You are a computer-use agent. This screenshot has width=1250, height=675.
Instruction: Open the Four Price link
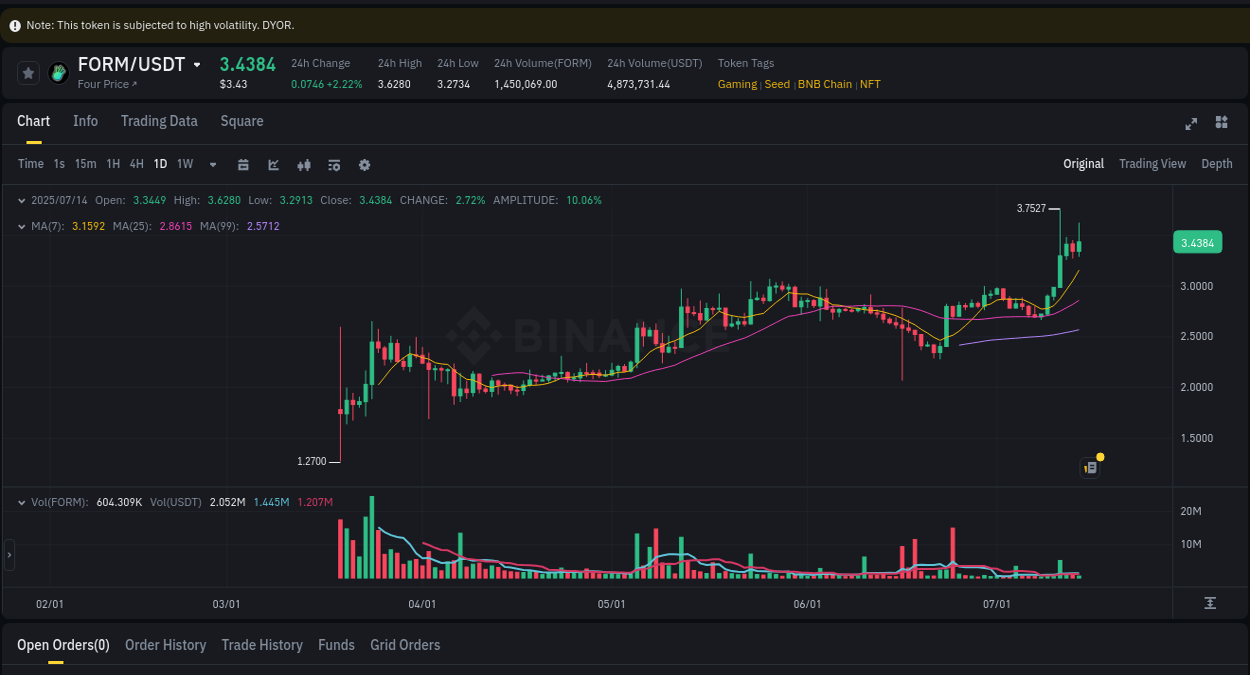(105, 84)
